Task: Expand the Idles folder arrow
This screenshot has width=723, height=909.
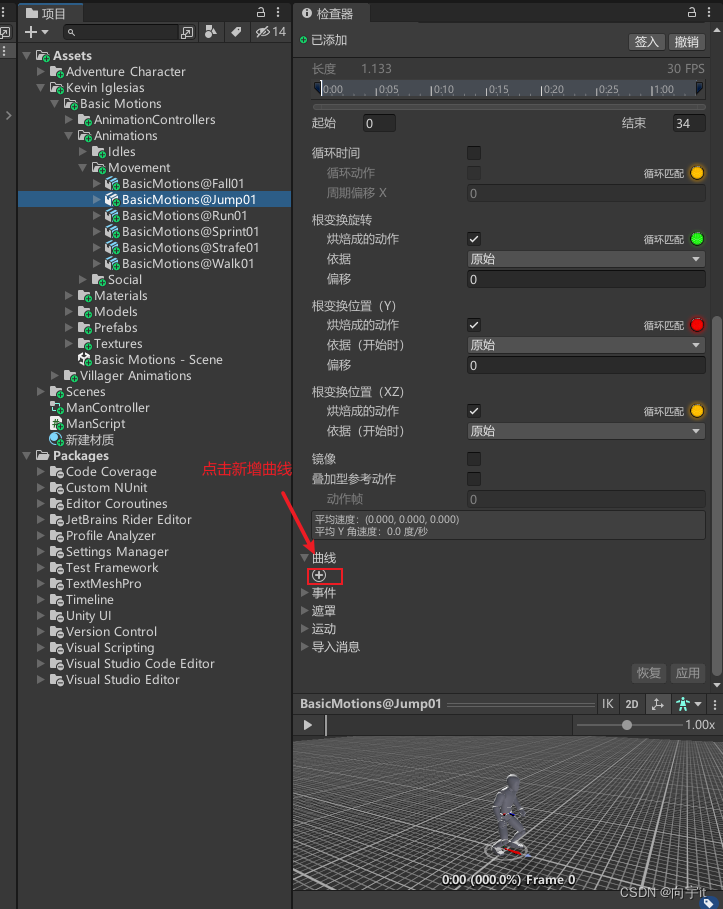Action: (x=83, y=152)
